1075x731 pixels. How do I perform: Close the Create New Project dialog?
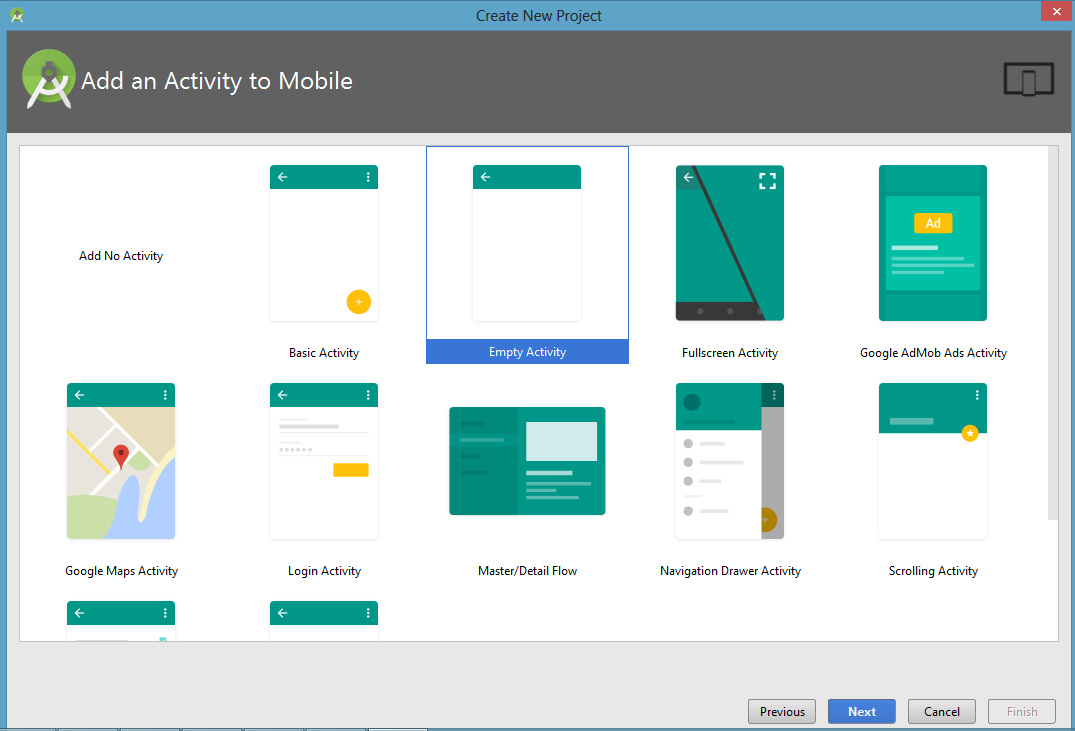[x=1056, y=12]
